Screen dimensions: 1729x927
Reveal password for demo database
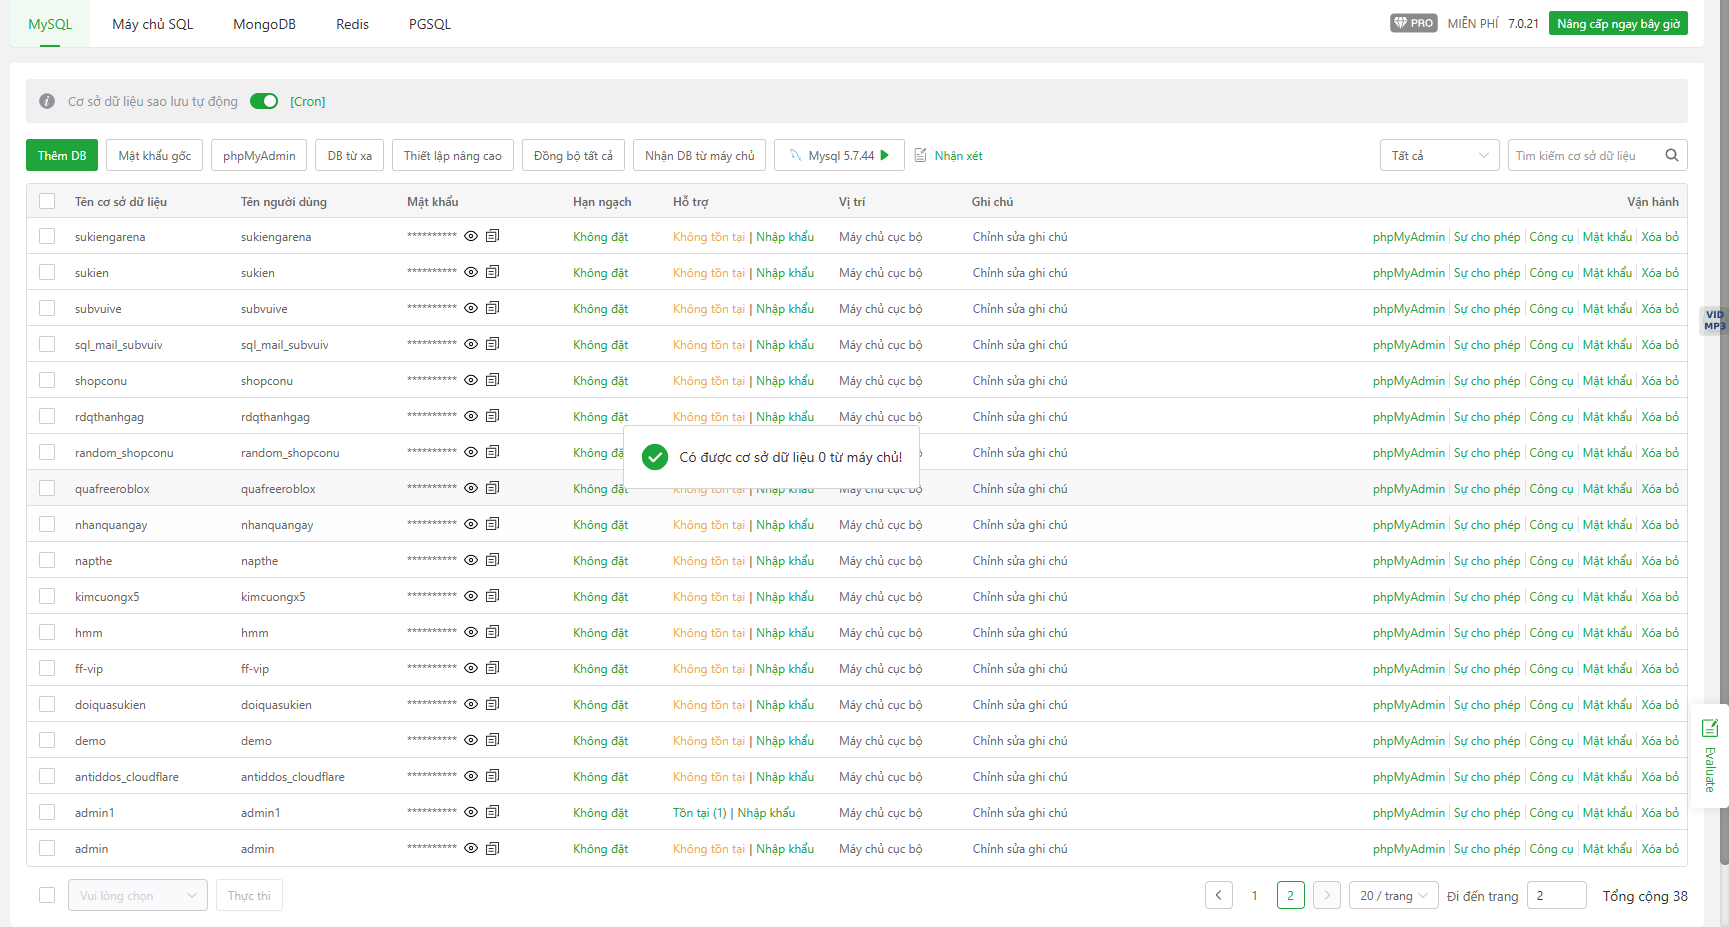[471, 740]
